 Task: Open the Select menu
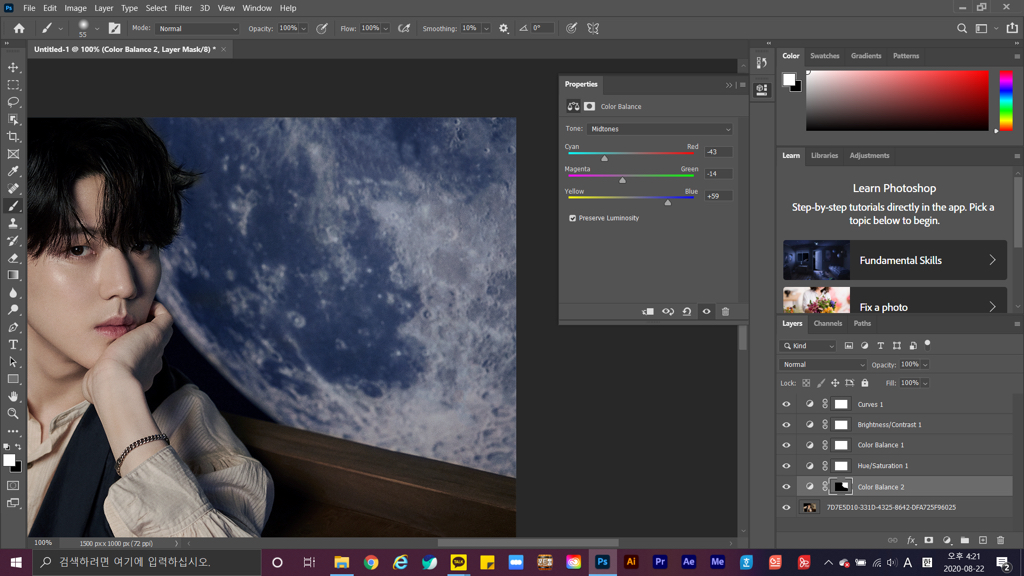[x=156, y=8]
